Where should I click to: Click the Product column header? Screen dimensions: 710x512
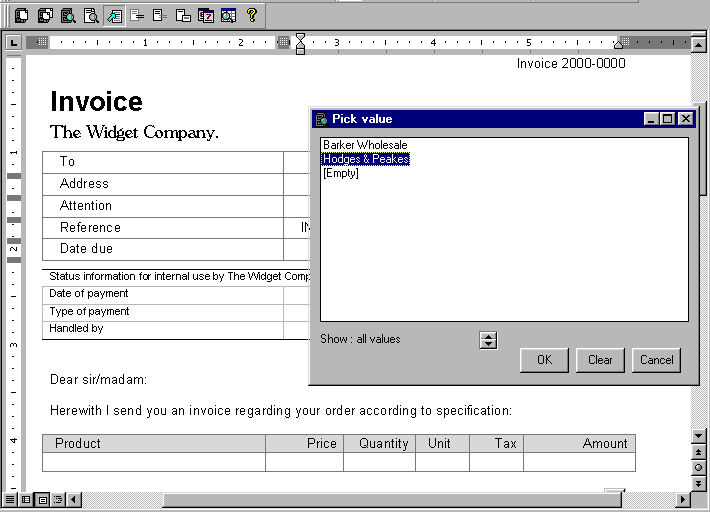tap(154, 444)
